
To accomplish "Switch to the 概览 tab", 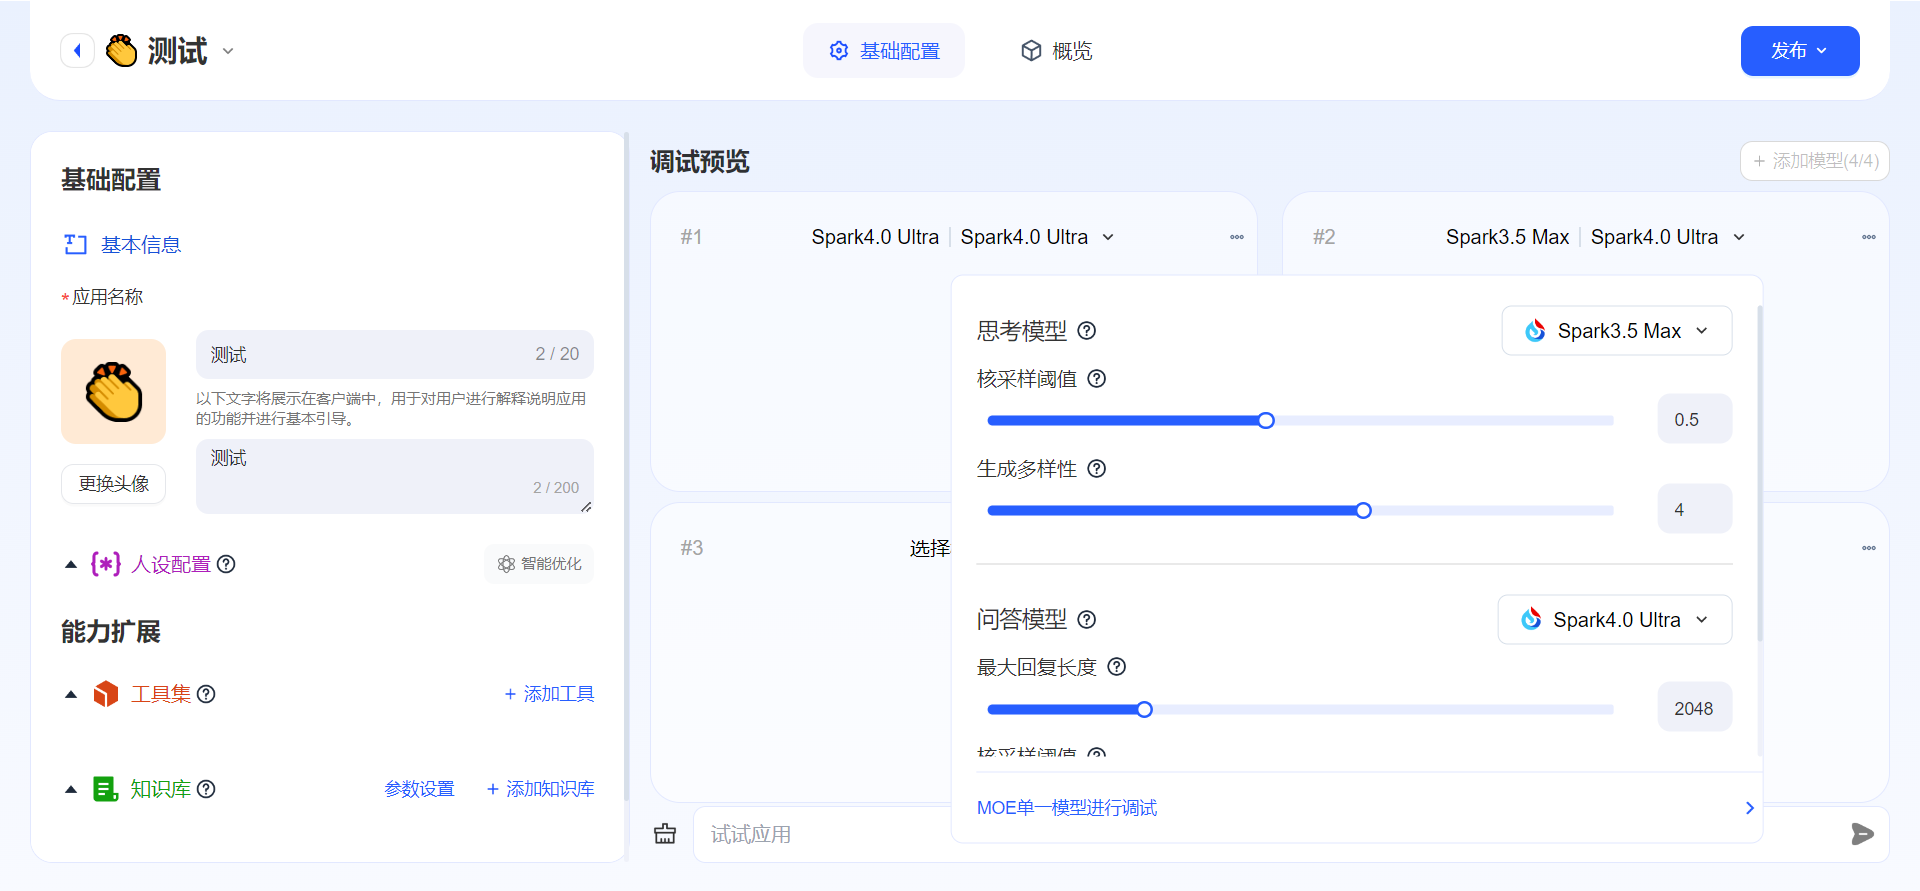I will click(x=1057, y=51).
